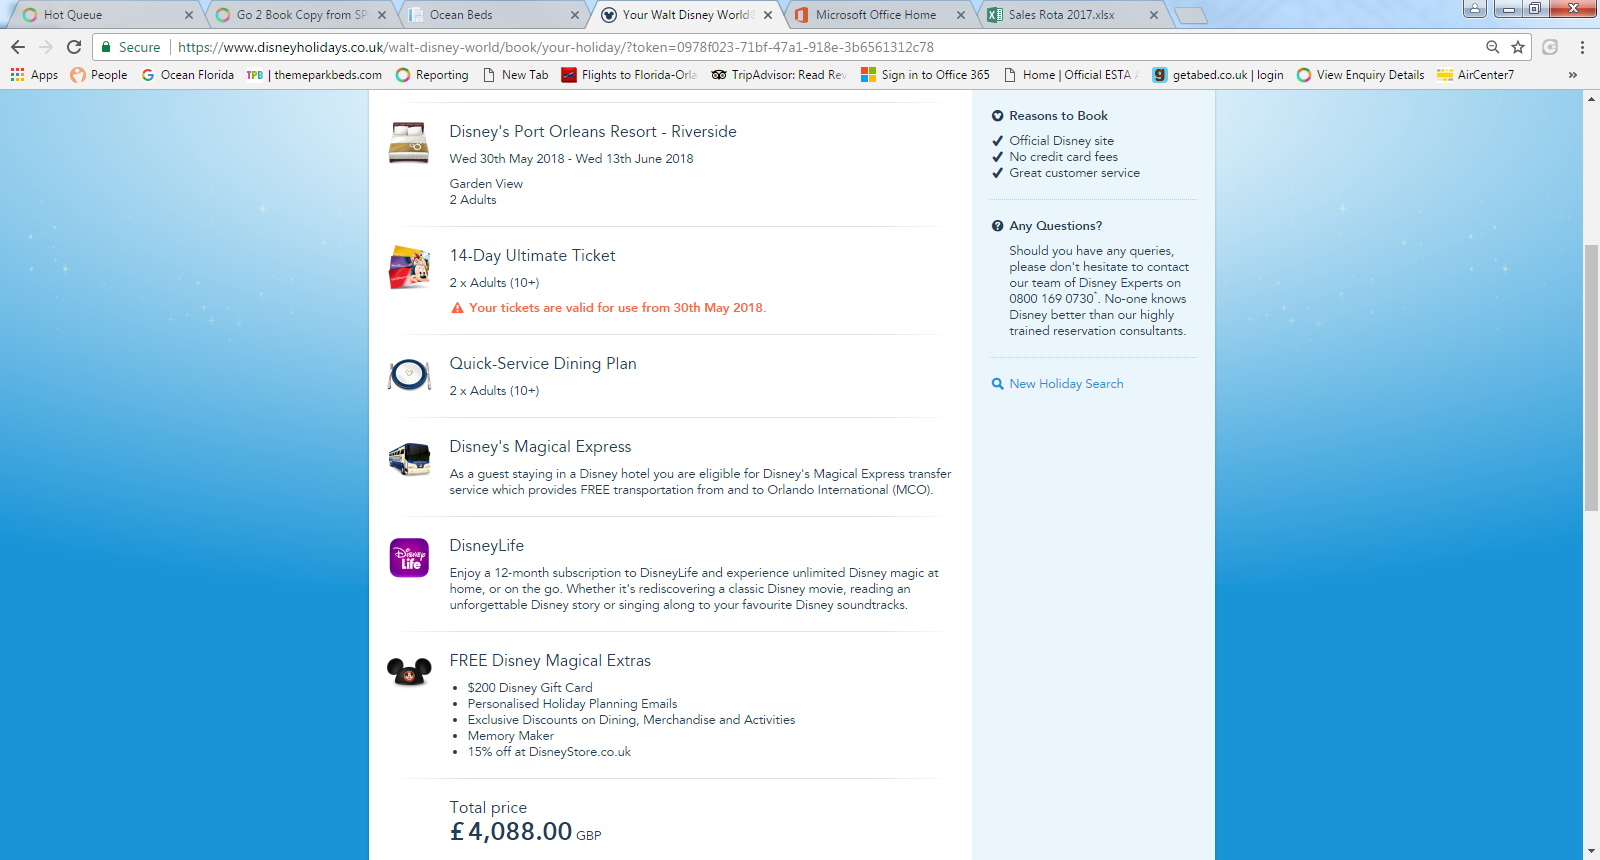1600x860 pixels.
Task: Open the themeparkbeds.com bookmark
Action: [314, 75]
